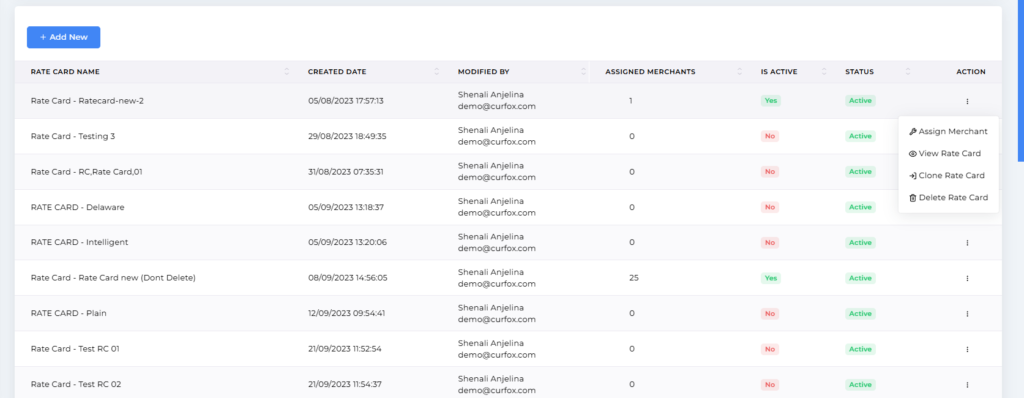Screen dimensions: 1024x398
Task: Open action menu for Rate Card - Test RC 02
Action: coord(967,385)
